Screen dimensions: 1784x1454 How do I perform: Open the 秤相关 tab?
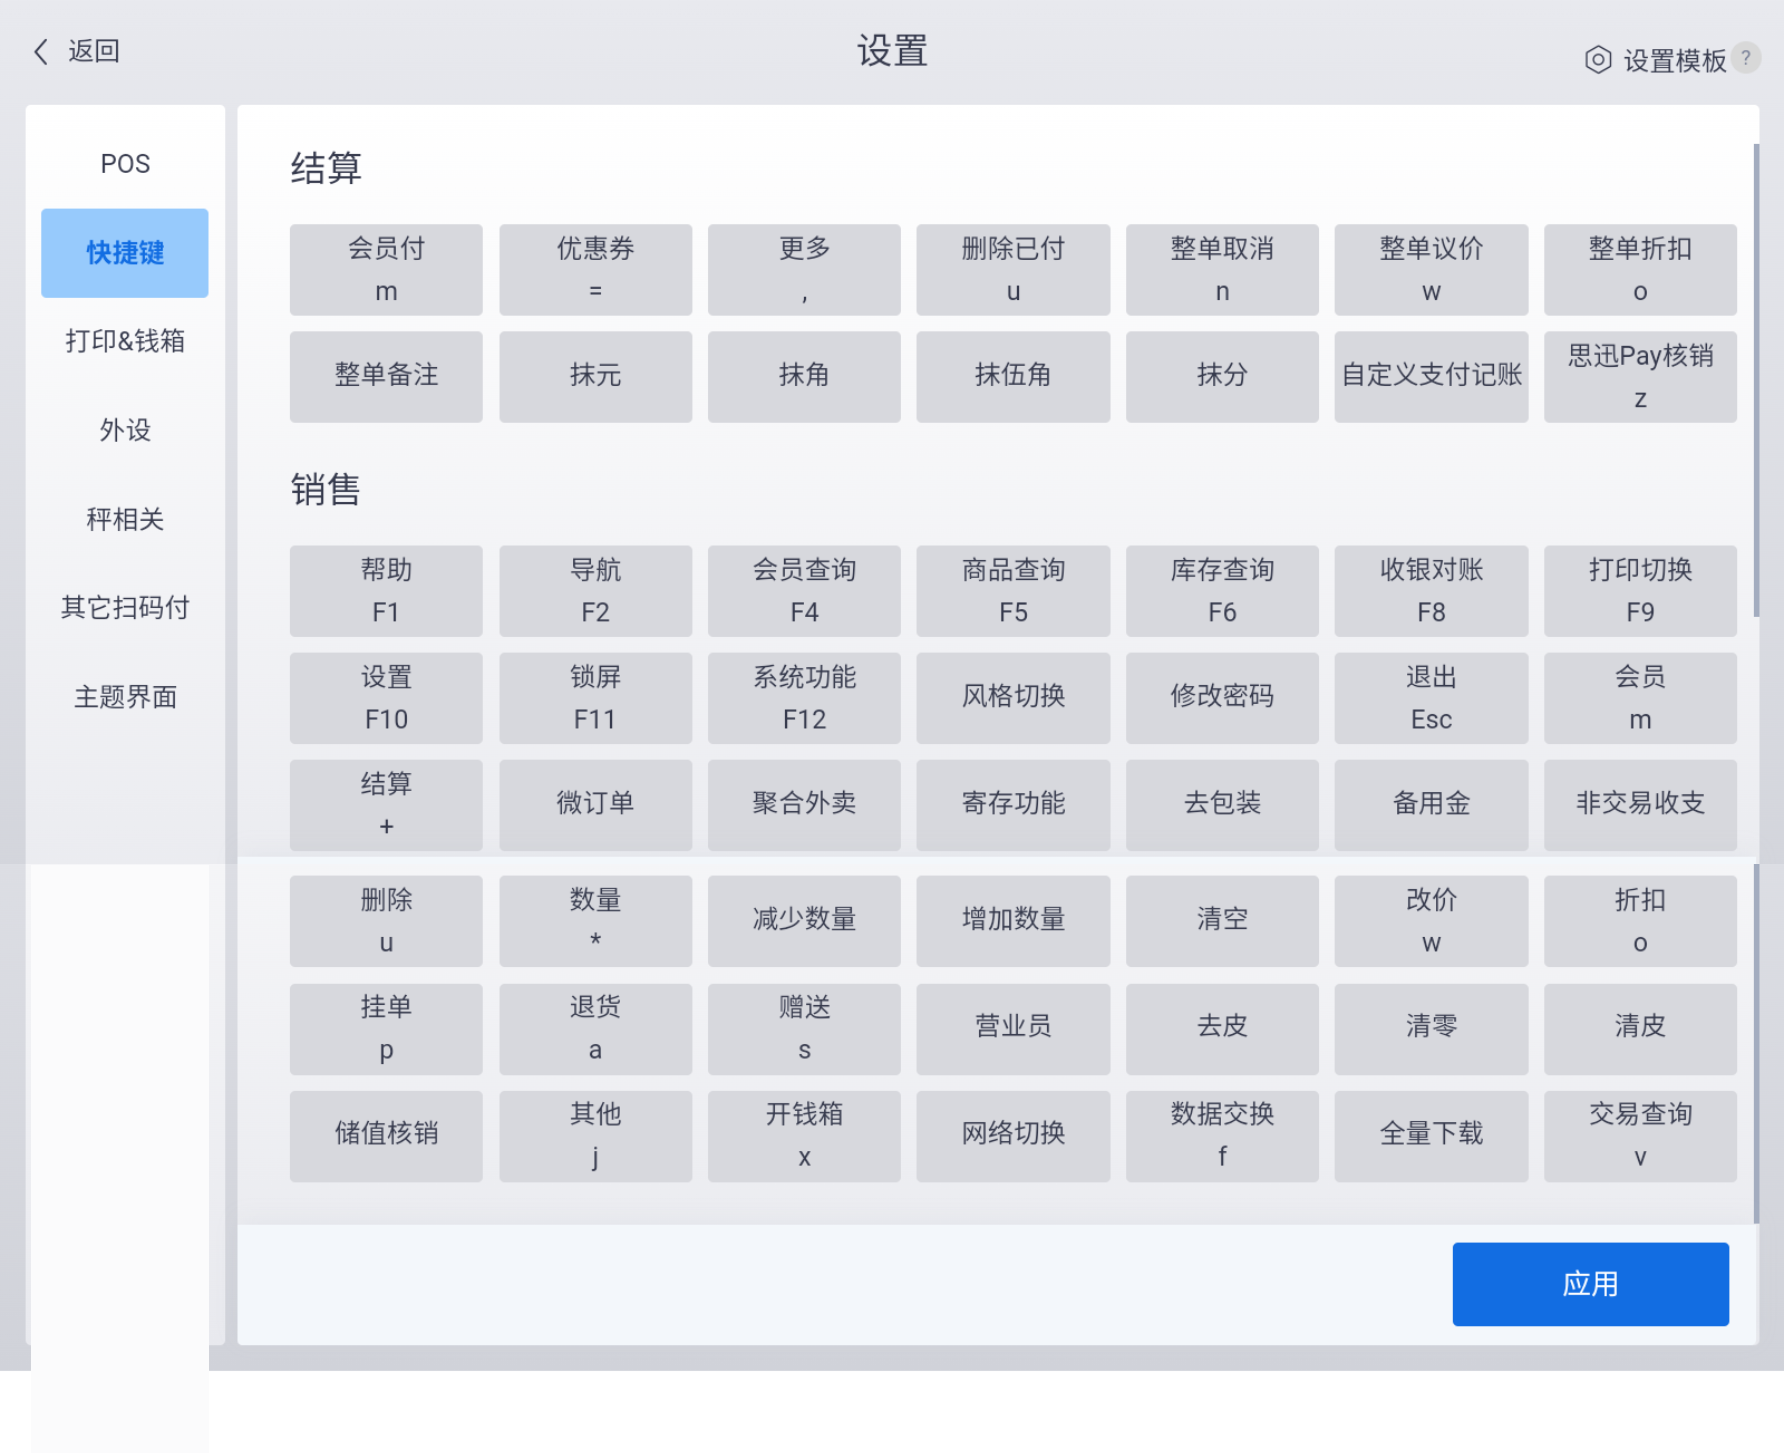(x=125, y=519)
